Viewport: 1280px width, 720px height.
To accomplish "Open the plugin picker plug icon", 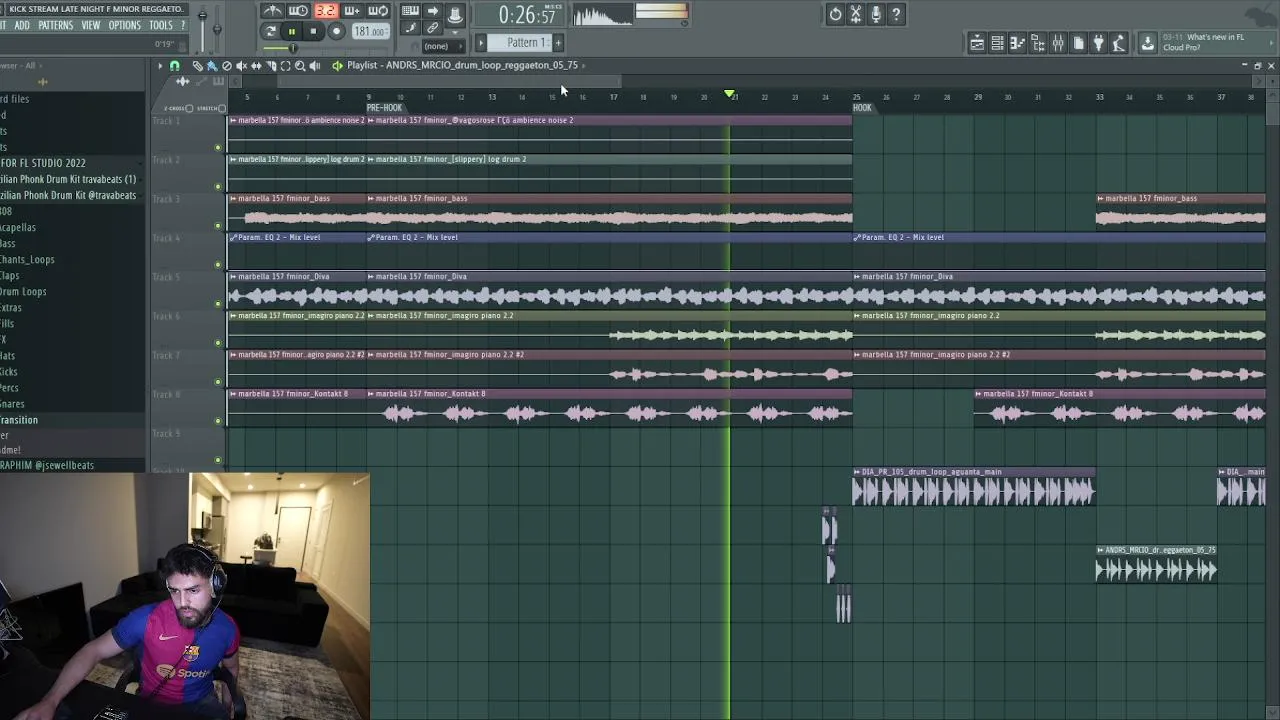I will pyautogui.click(x=1098, y=43).
